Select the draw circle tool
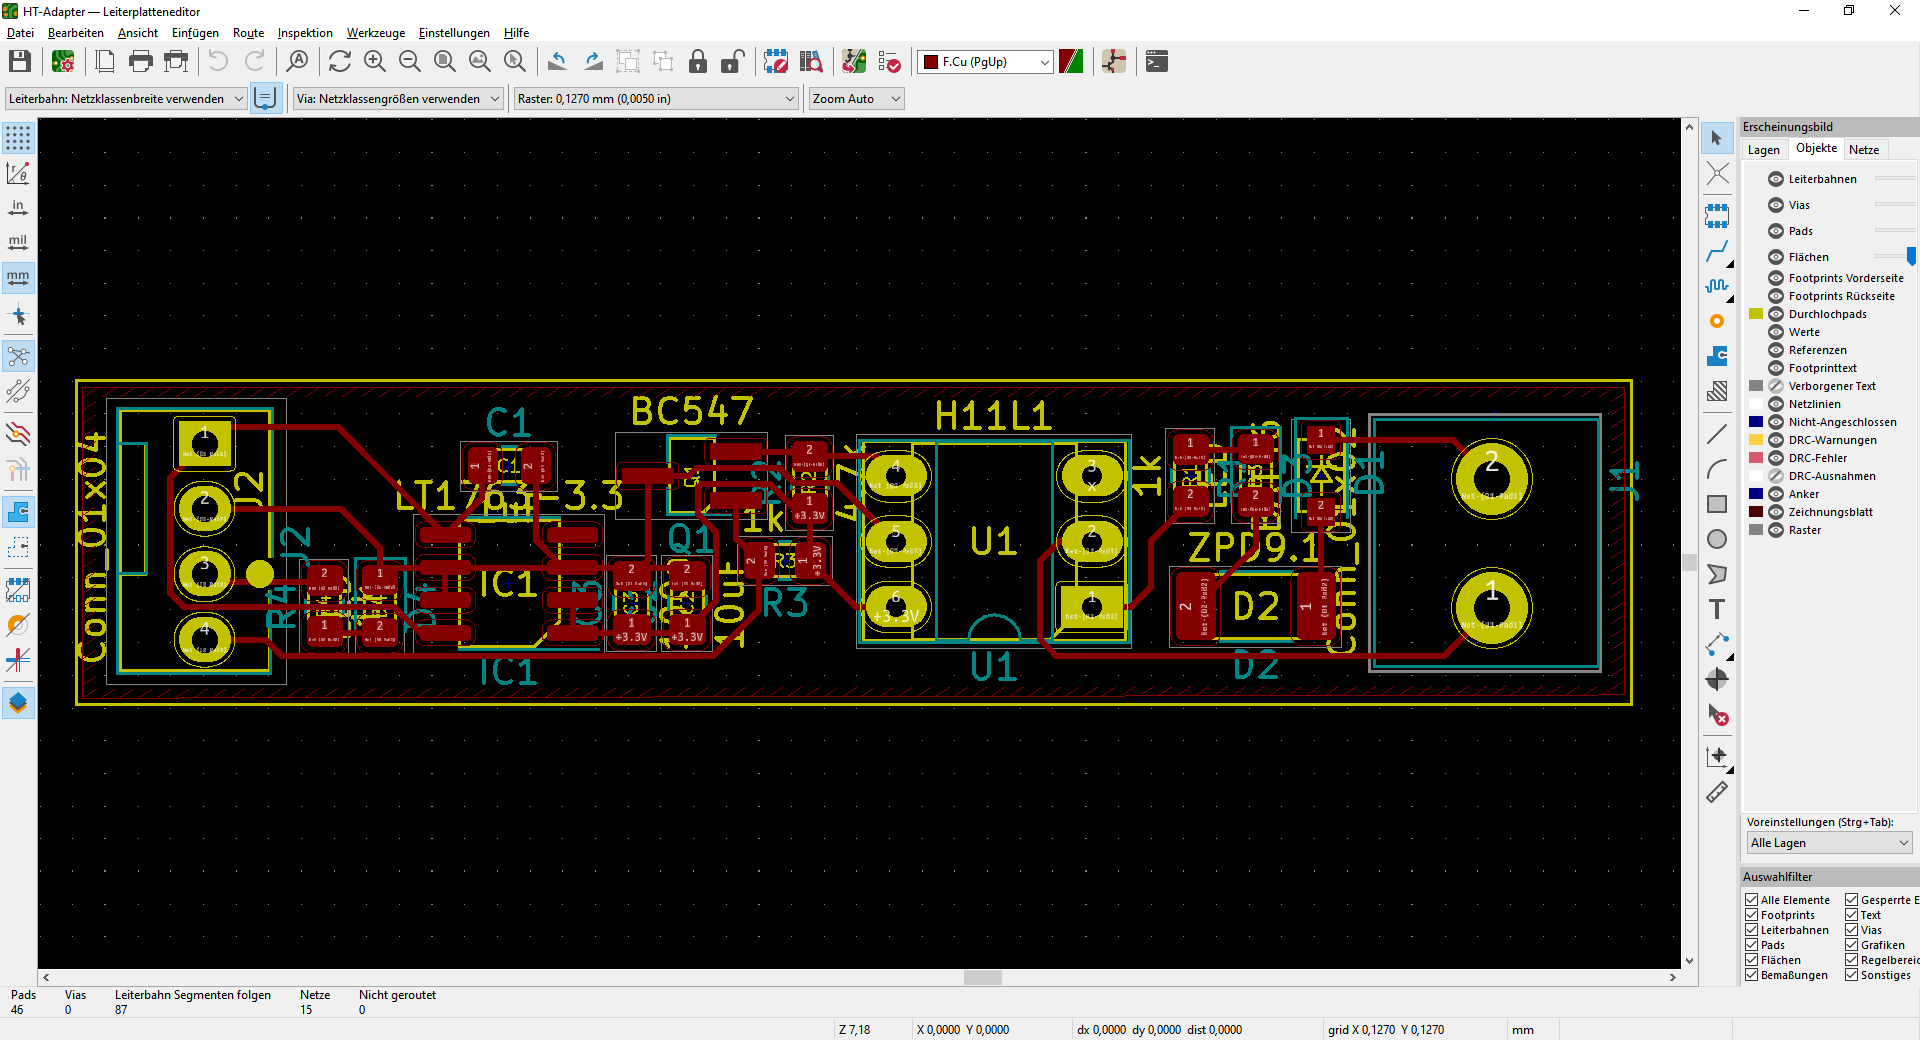The width and height of the screenshot is (1920, 1040). click(x=1717, y=539)
